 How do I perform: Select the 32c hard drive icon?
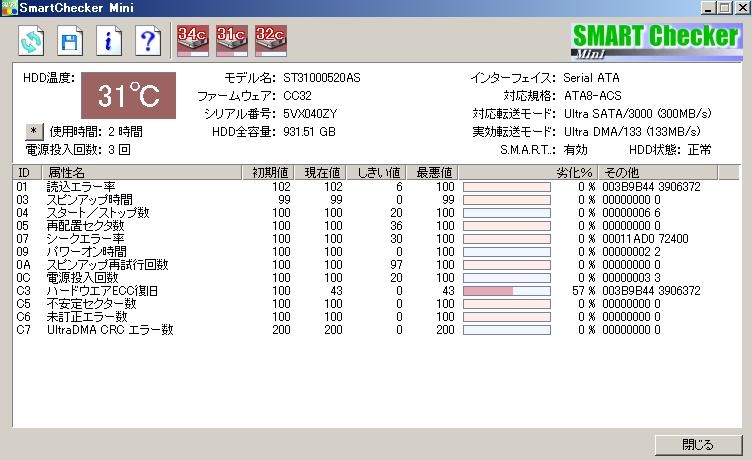[x=270, y=41]
